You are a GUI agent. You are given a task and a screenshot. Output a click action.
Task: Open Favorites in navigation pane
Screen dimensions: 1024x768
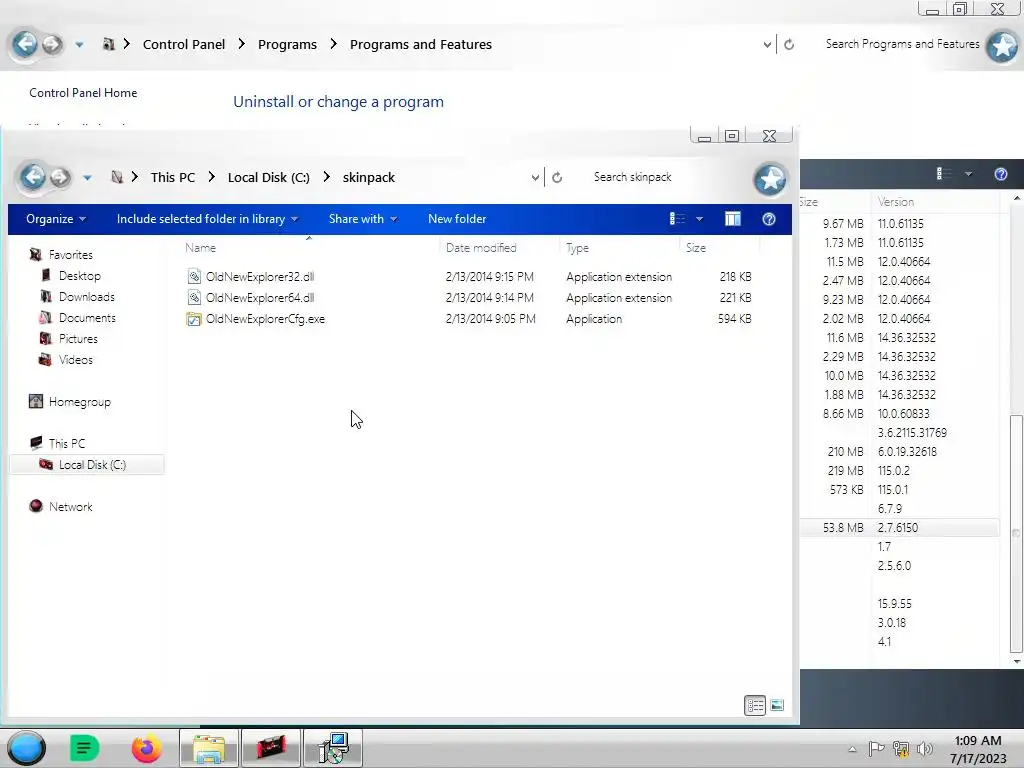(x=71, y=255)
